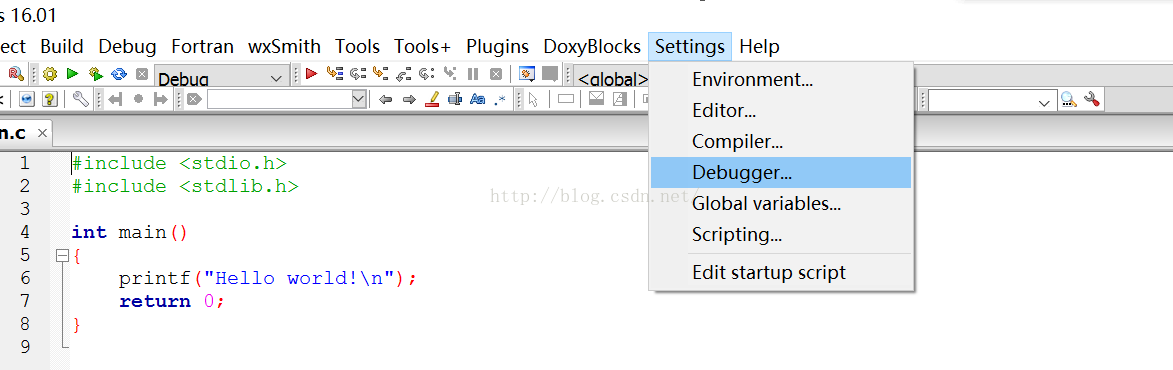Click the blue web browser icon
The image size is (1173, 370).
[x=27, y=99]
